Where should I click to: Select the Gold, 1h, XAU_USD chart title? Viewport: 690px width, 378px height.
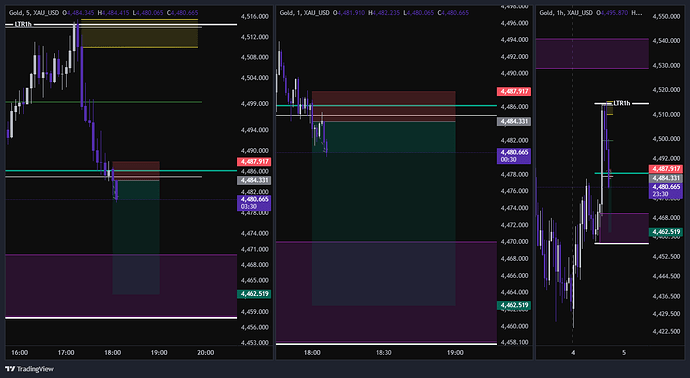566,13
